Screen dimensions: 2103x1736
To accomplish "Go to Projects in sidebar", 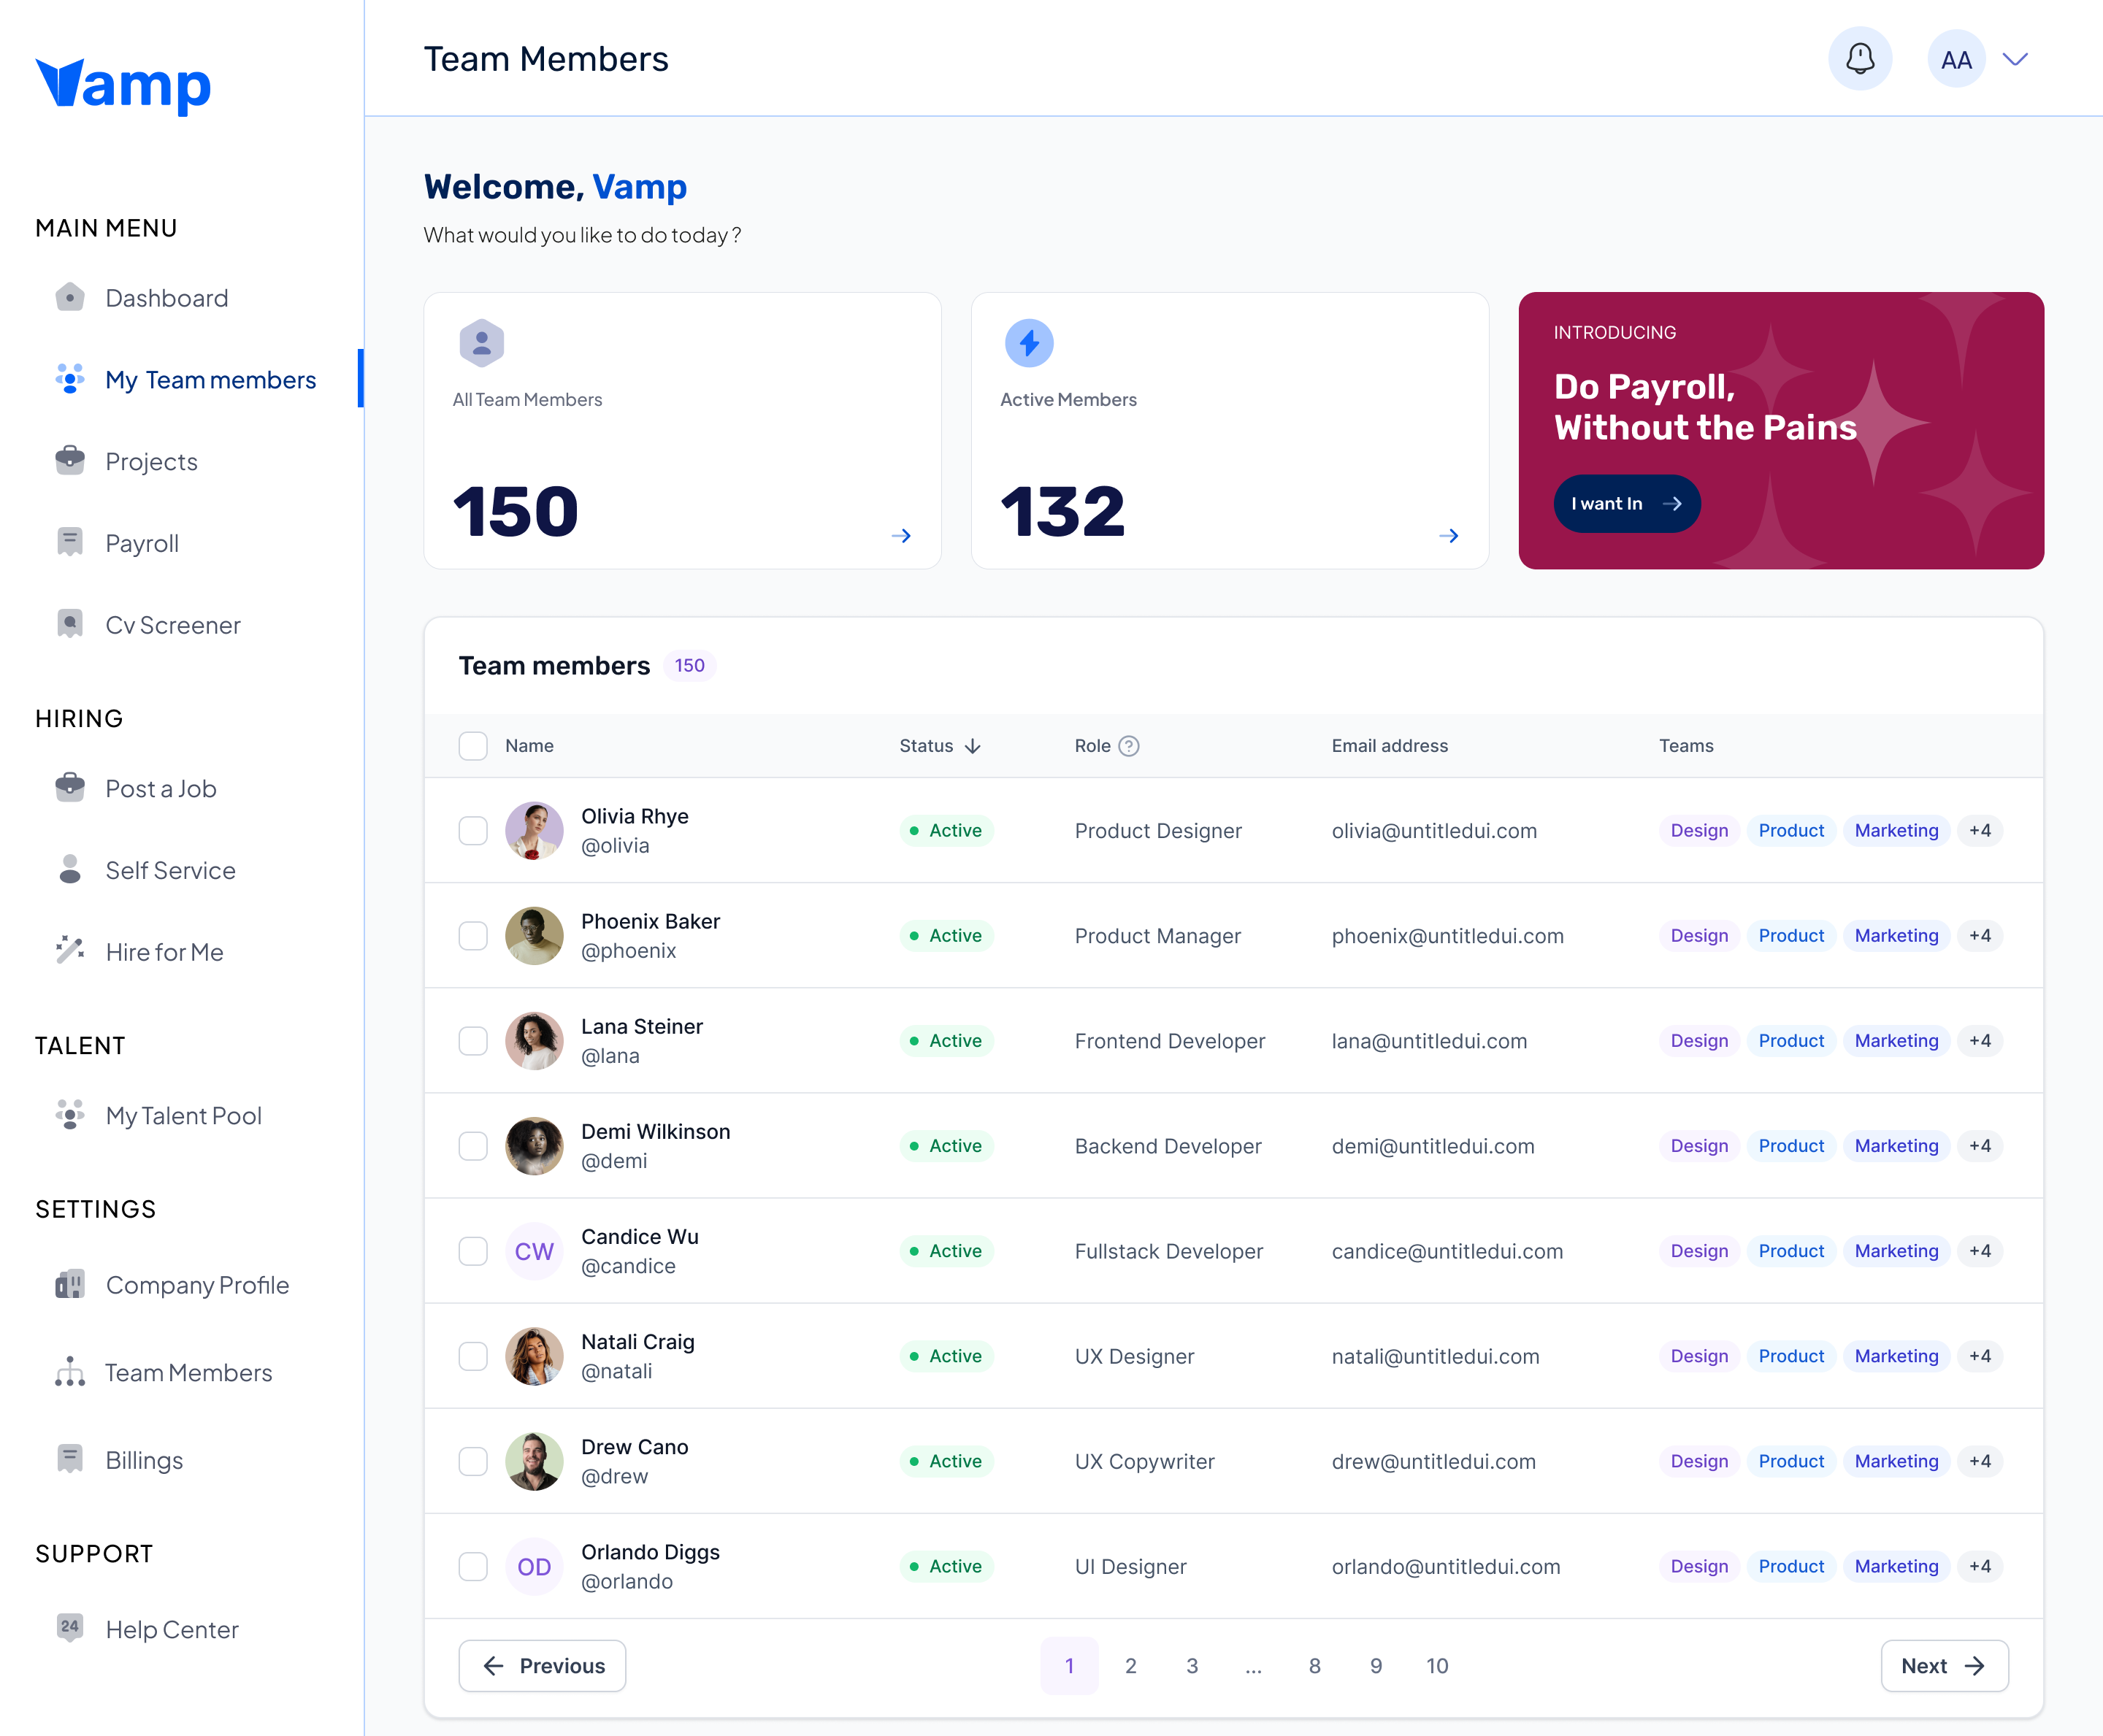I will point(152,462).
